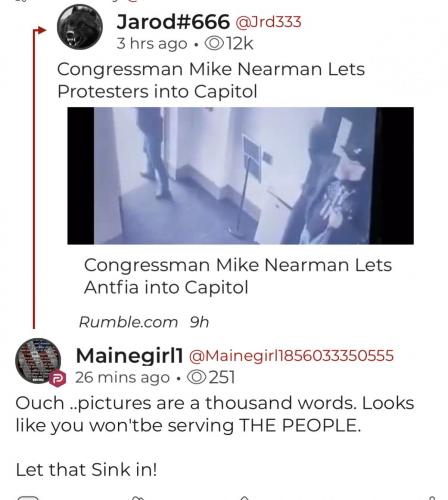The width and height of the screenshot is (448, 500).
Task: Open the @Jrd333 handle
Action: pos(268,22)
